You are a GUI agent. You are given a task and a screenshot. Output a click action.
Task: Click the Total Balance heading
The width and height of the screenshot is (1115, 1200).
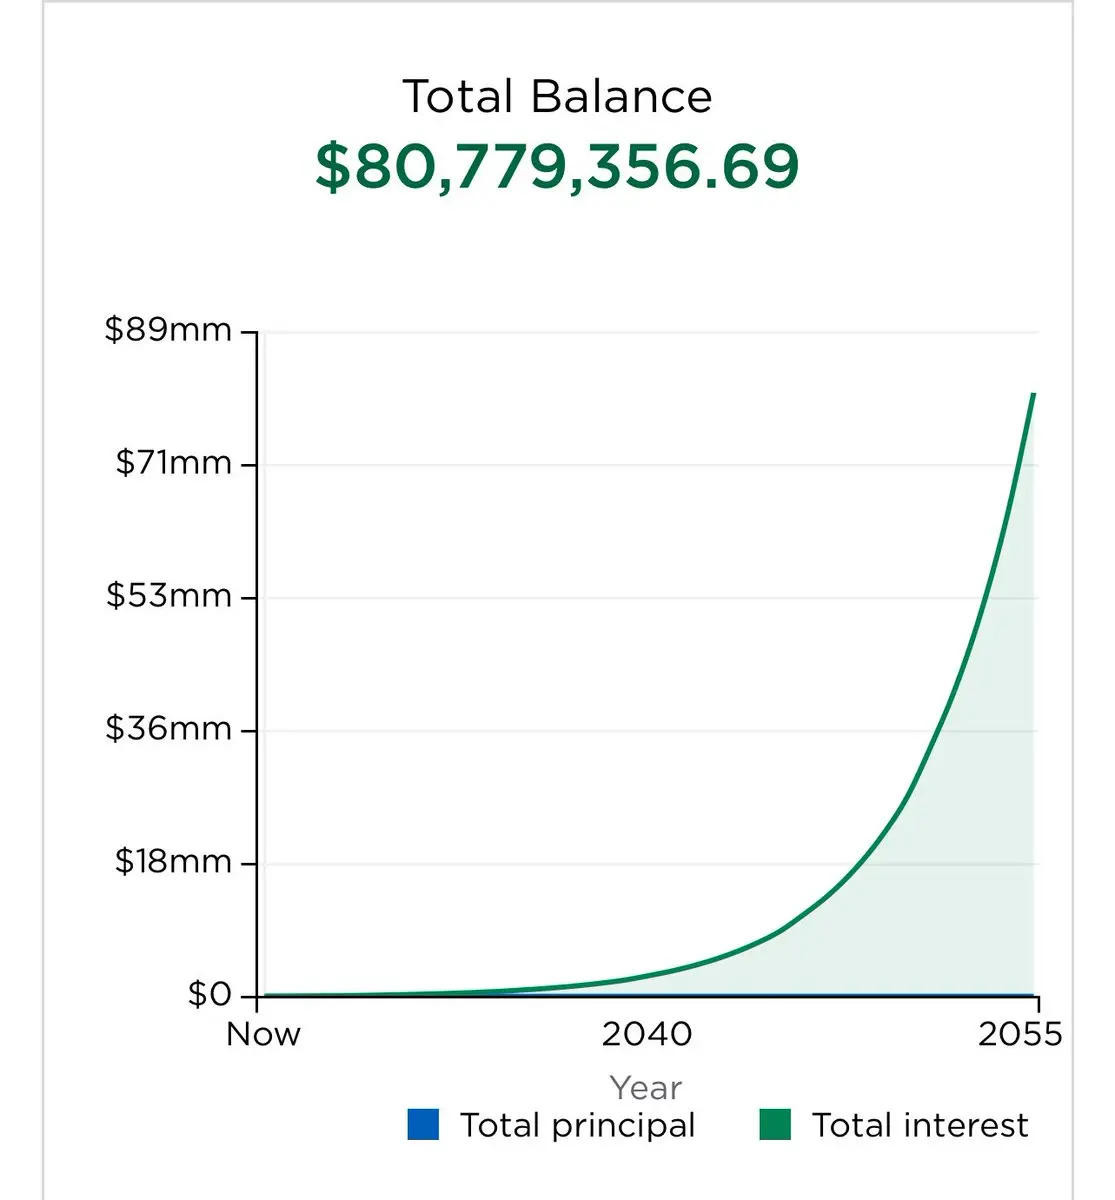coord(557,97)
